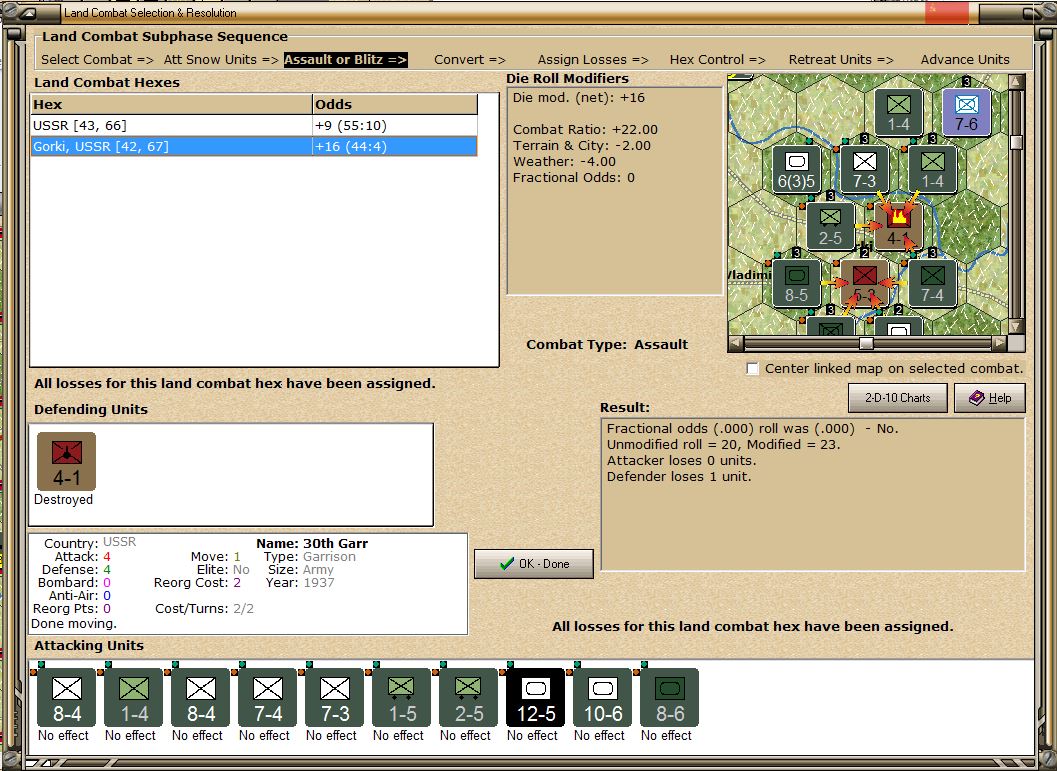The height and width of the screenshot is (771, 1057).
Task: Select the 7-4 attacking unit counter
Action: (x=268, y=698)
